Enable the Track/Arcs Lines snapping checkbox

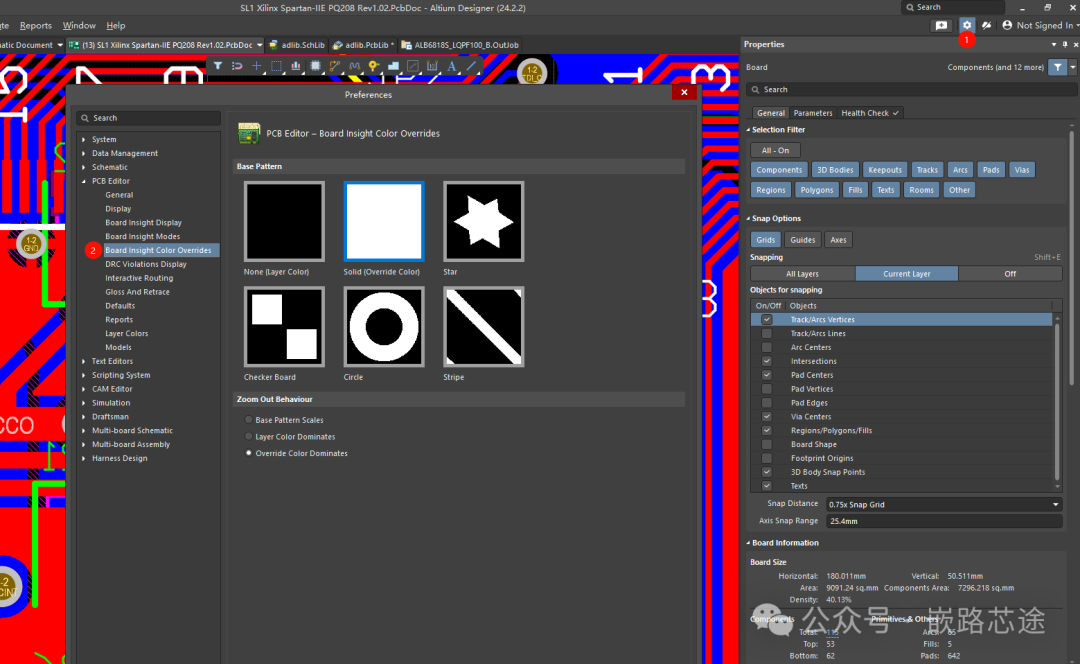pos(767,333)
